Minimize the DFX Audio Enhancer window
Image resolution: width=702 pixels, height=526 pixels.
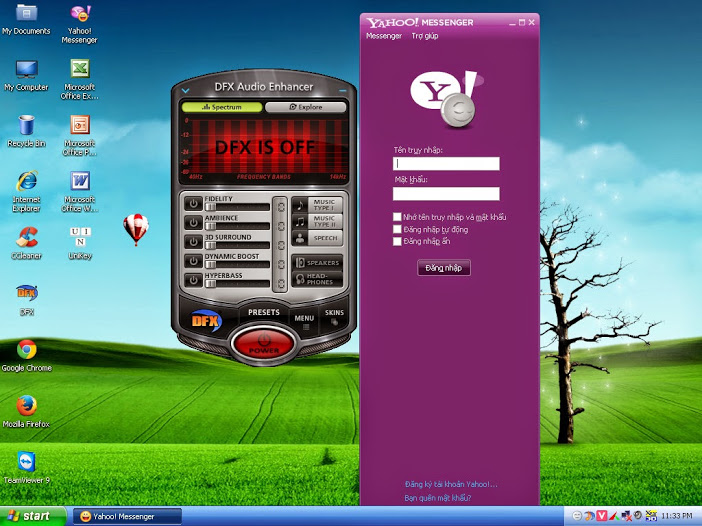click(x=342, y=91)
